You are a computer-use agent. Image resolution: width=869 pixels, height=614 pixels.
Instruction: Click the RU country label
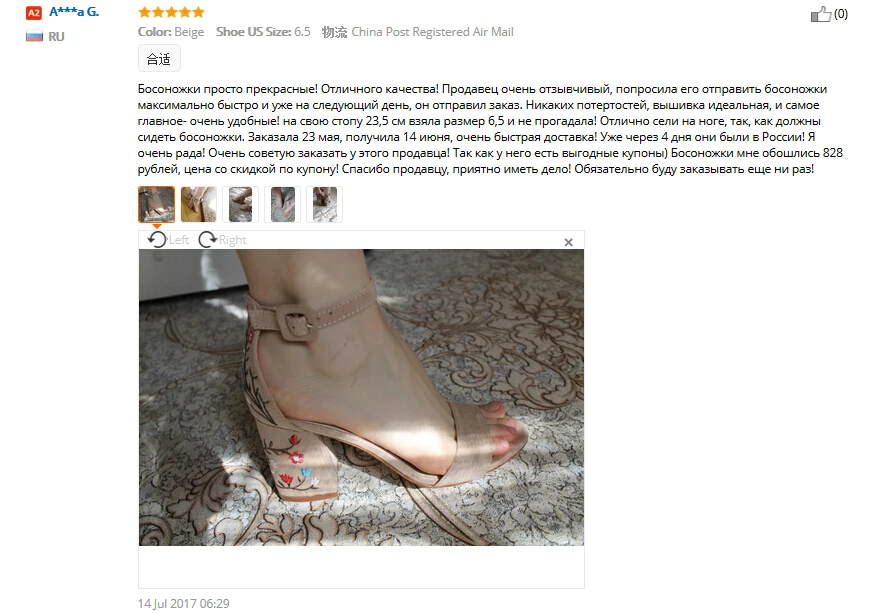[x=56, y=37]
